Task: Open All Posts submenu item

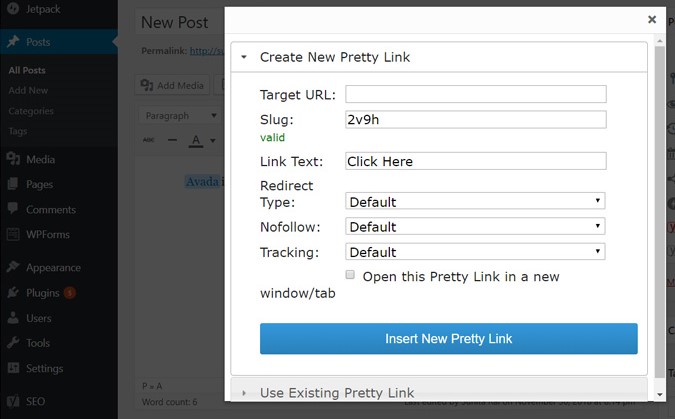Action: [27, 70]
